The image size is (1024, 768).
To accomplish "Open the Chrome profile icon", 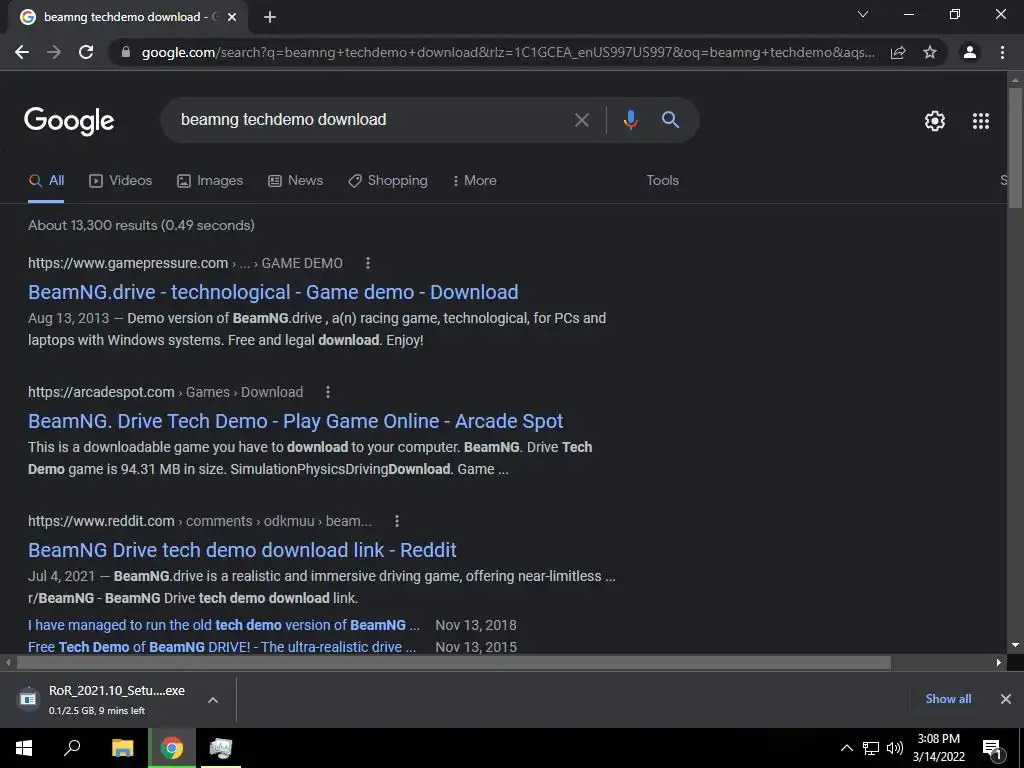I will 970,52.
